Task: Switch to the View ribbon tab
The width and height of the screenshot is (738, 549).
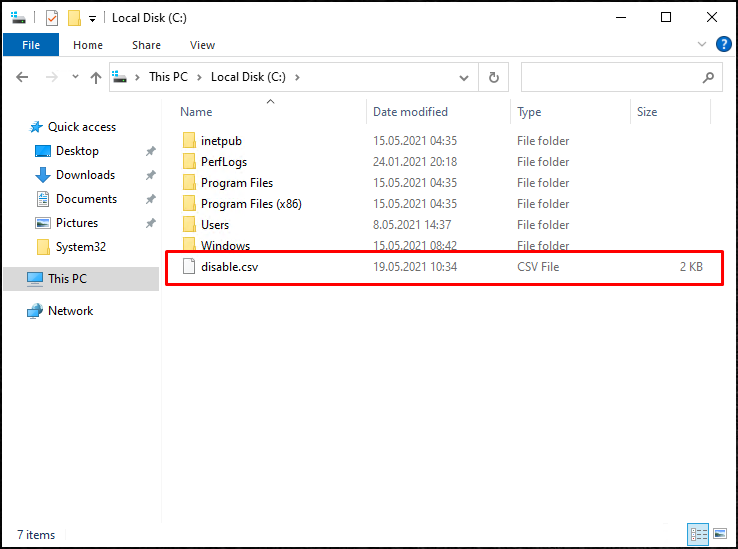Action: [x=202, y=45]
